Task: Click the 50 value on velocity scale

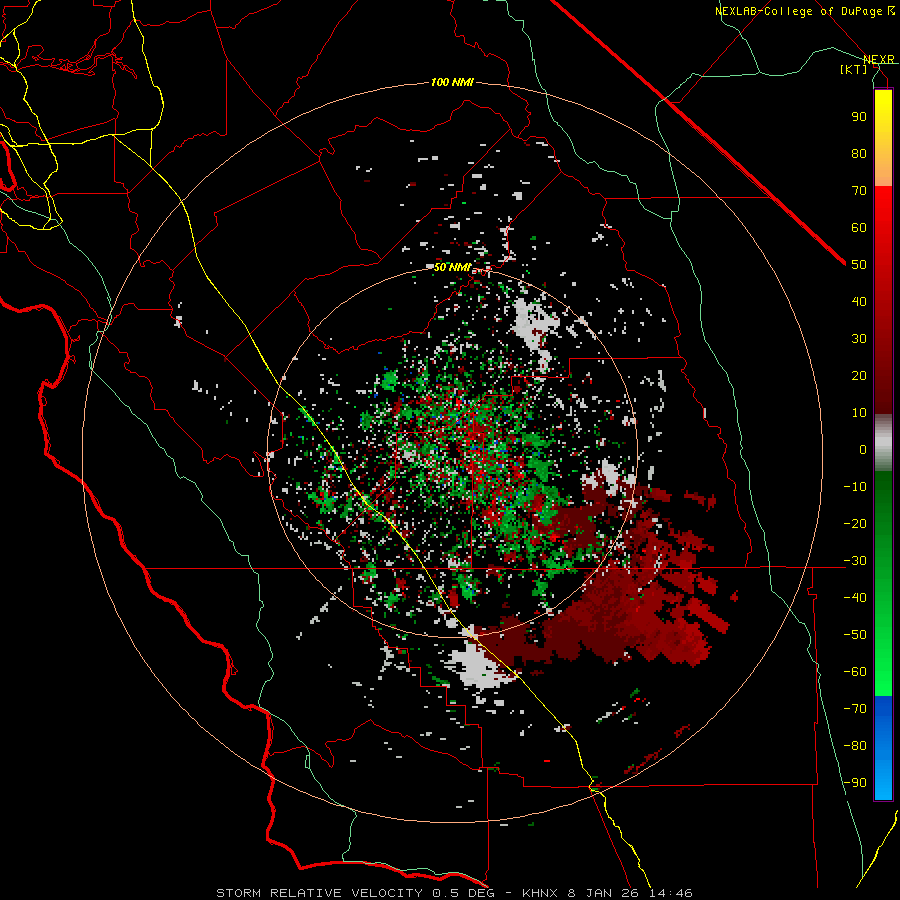Action: pyautogui.click(x=859, y=265)
